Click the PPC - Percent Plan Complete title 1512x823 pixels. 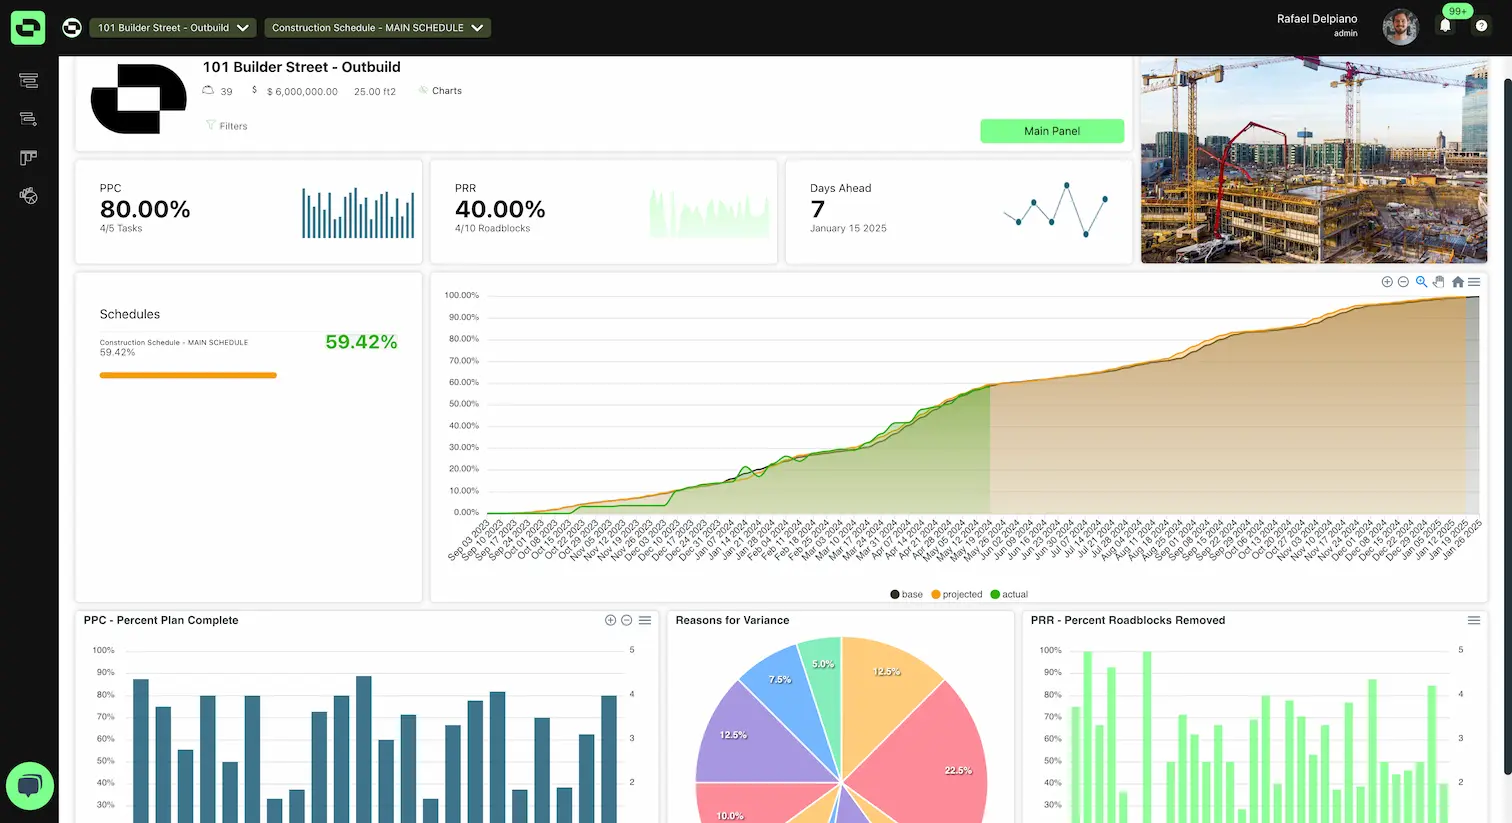pyautogui.click(x=161, y=620)
